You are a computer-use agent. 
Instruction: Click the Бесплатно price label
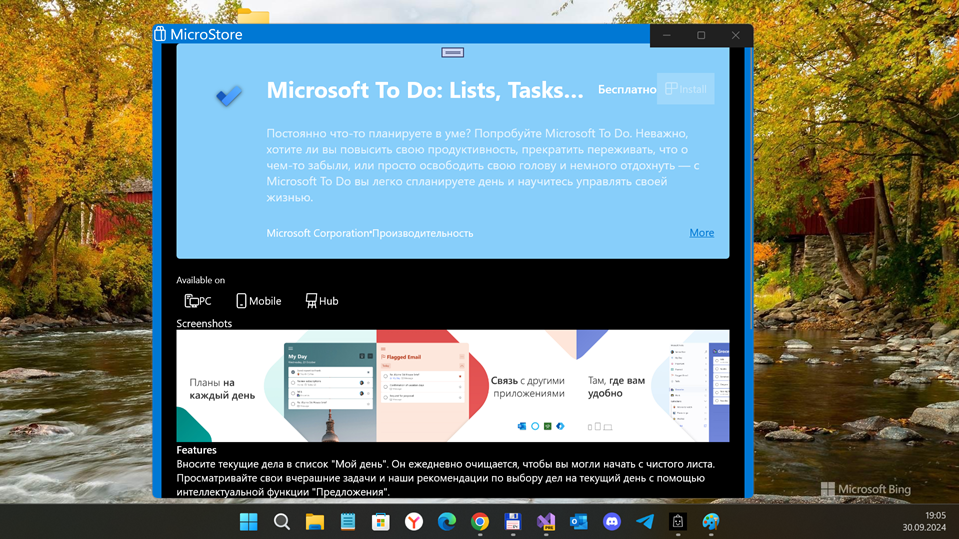pos(627,89)
